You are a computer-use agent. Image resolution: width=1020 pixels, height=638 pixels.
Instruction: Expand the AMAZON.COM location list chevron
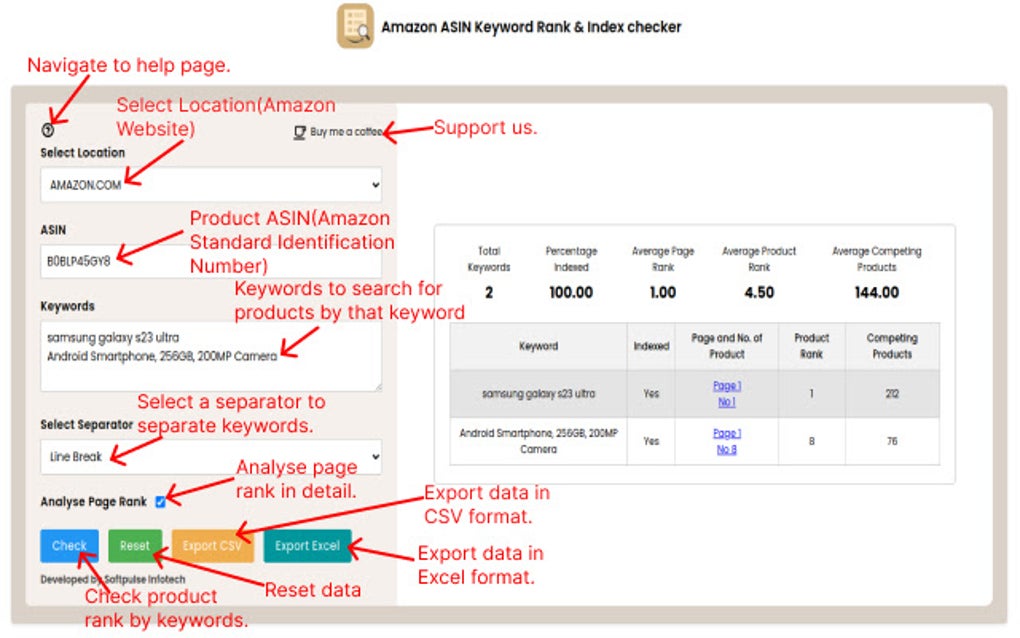pyautogui.click(x=375, y=184)
